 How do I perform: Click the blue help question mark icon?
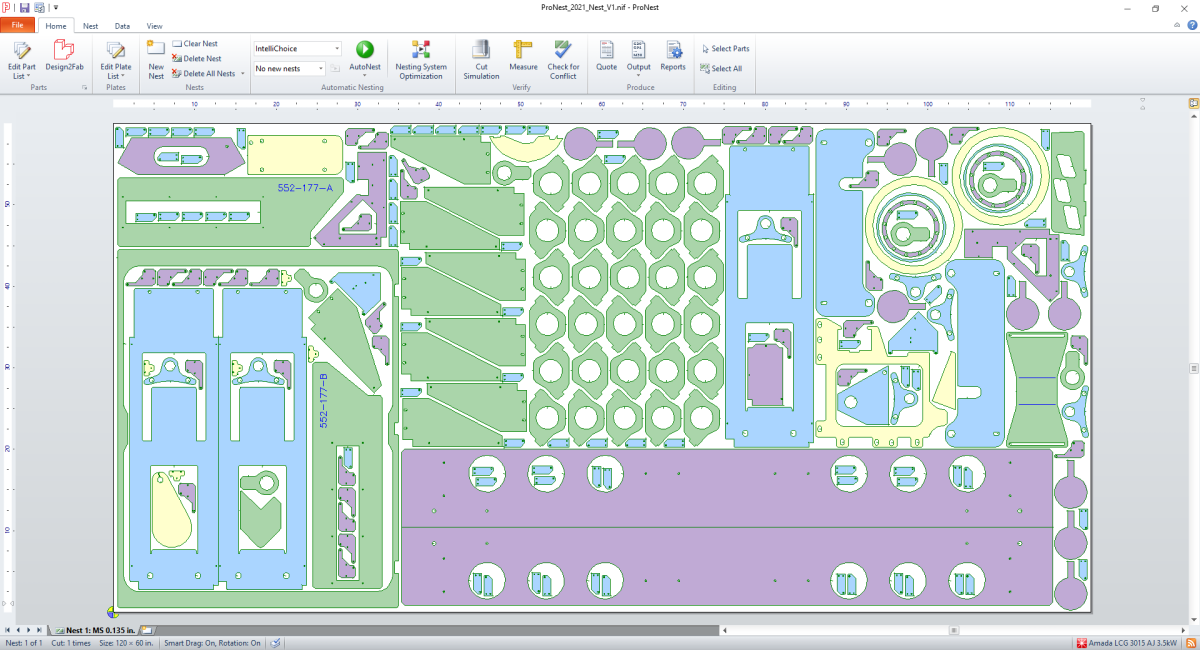pyautogui.click(x=1190, y=26)
